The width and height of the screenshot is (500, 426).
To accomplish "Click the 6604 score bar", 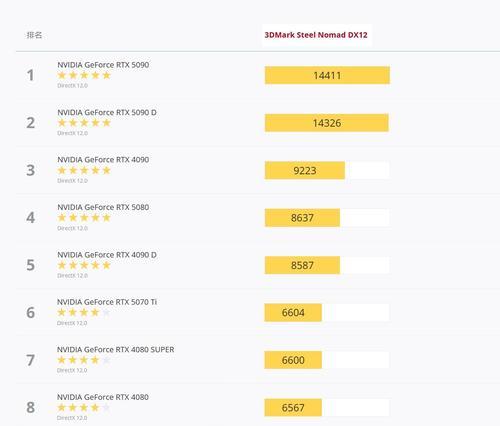I will point(293,313).
